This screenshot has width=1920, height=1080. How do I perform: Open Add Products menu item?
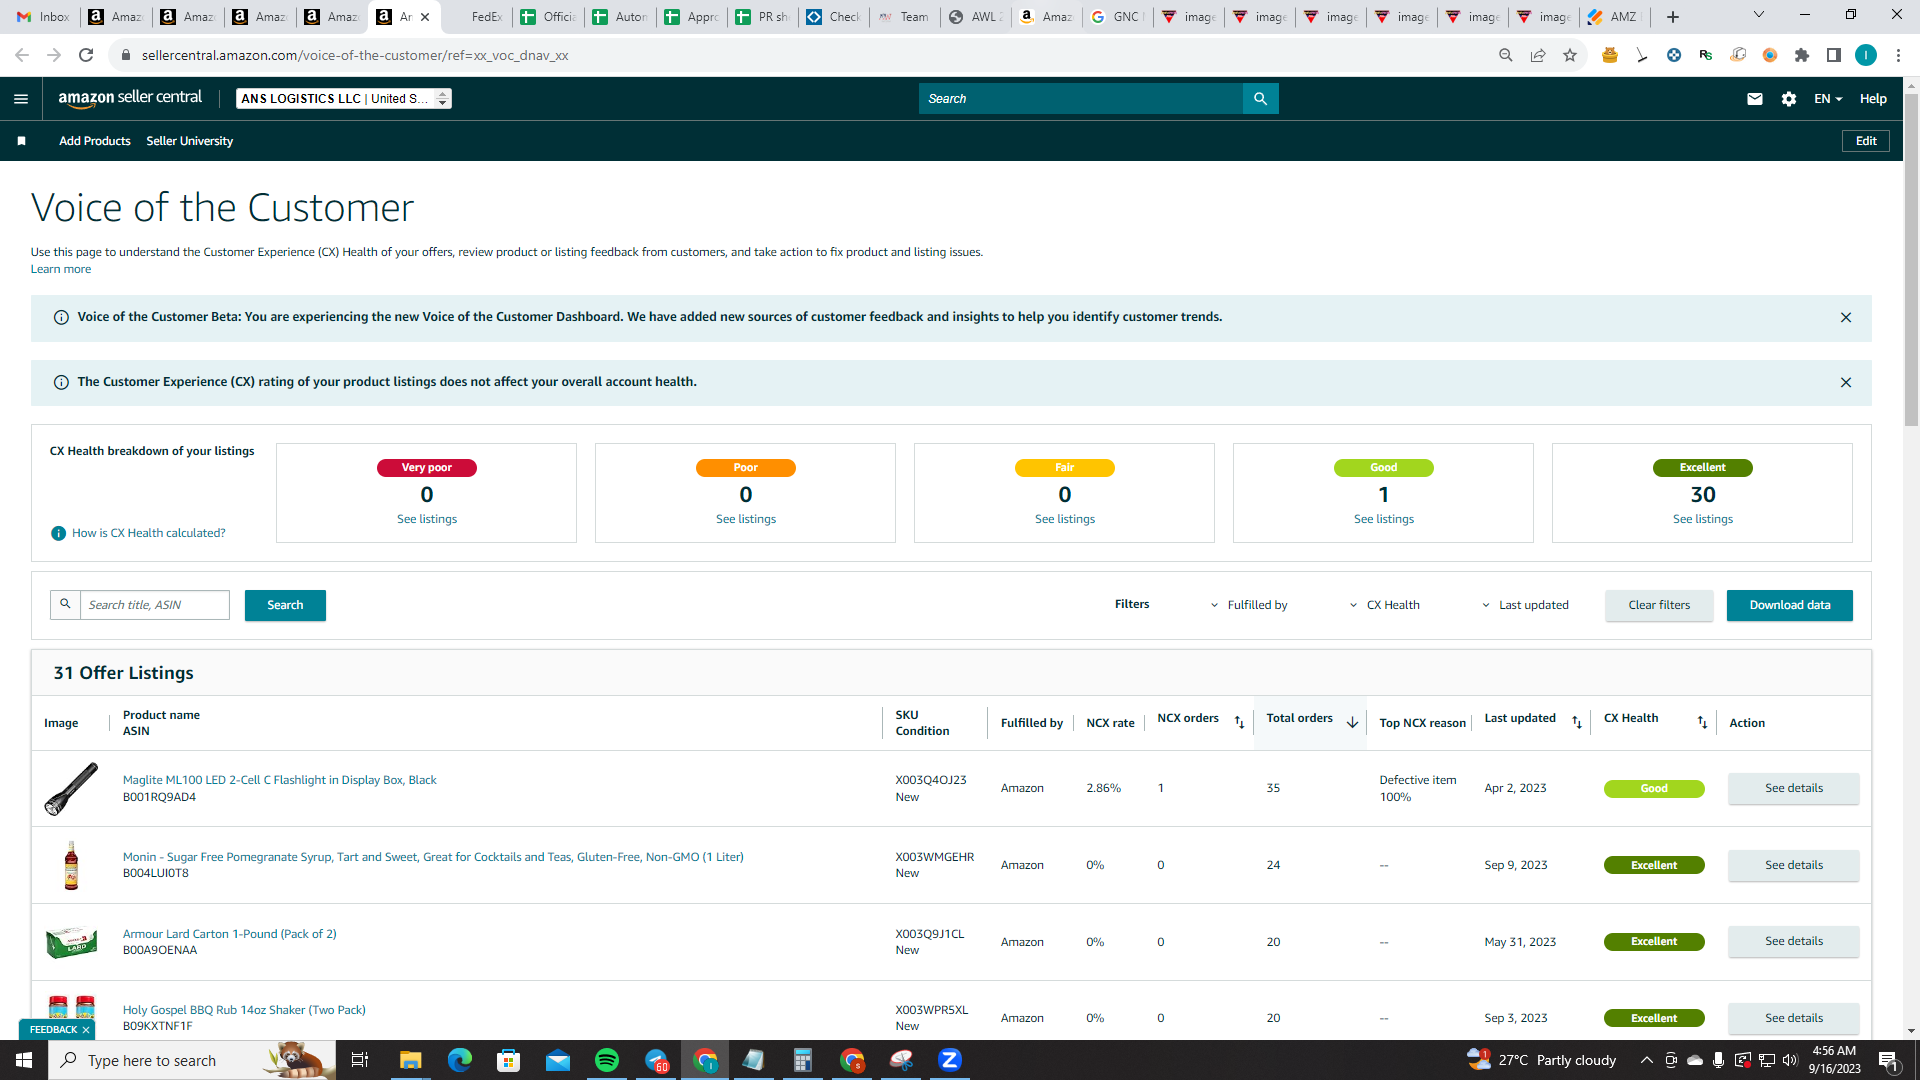(95, 141)
